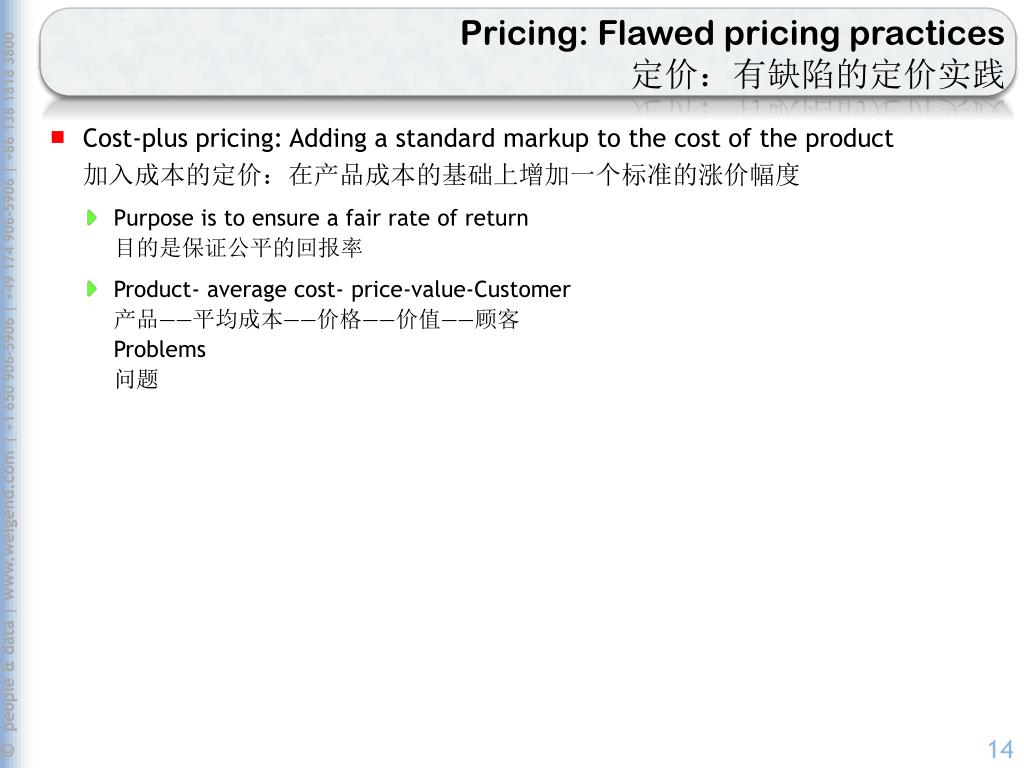The width and height of the screenshot is (1024, 768).
Task: Click the green arrow bullet beside Purpose
Action: point(91,217)
